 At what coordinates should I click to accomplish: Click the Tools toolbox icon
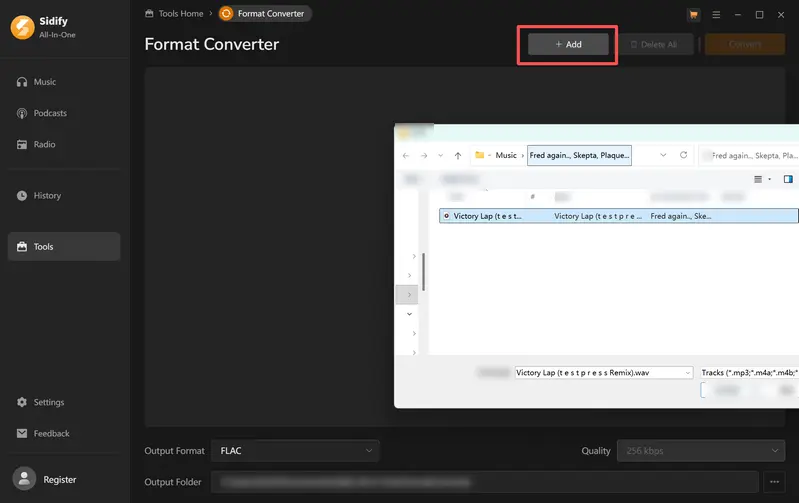pos(22,247)
